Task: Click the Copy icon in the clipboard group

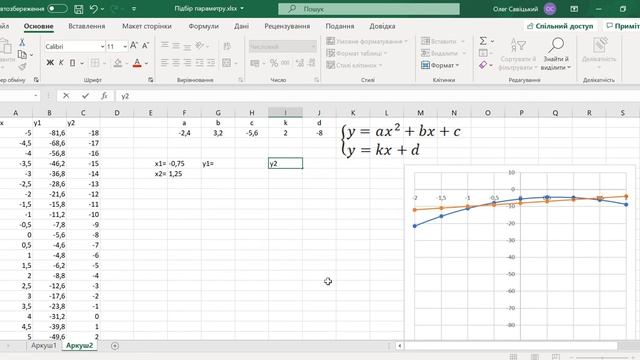Action: tap(22, 54)
